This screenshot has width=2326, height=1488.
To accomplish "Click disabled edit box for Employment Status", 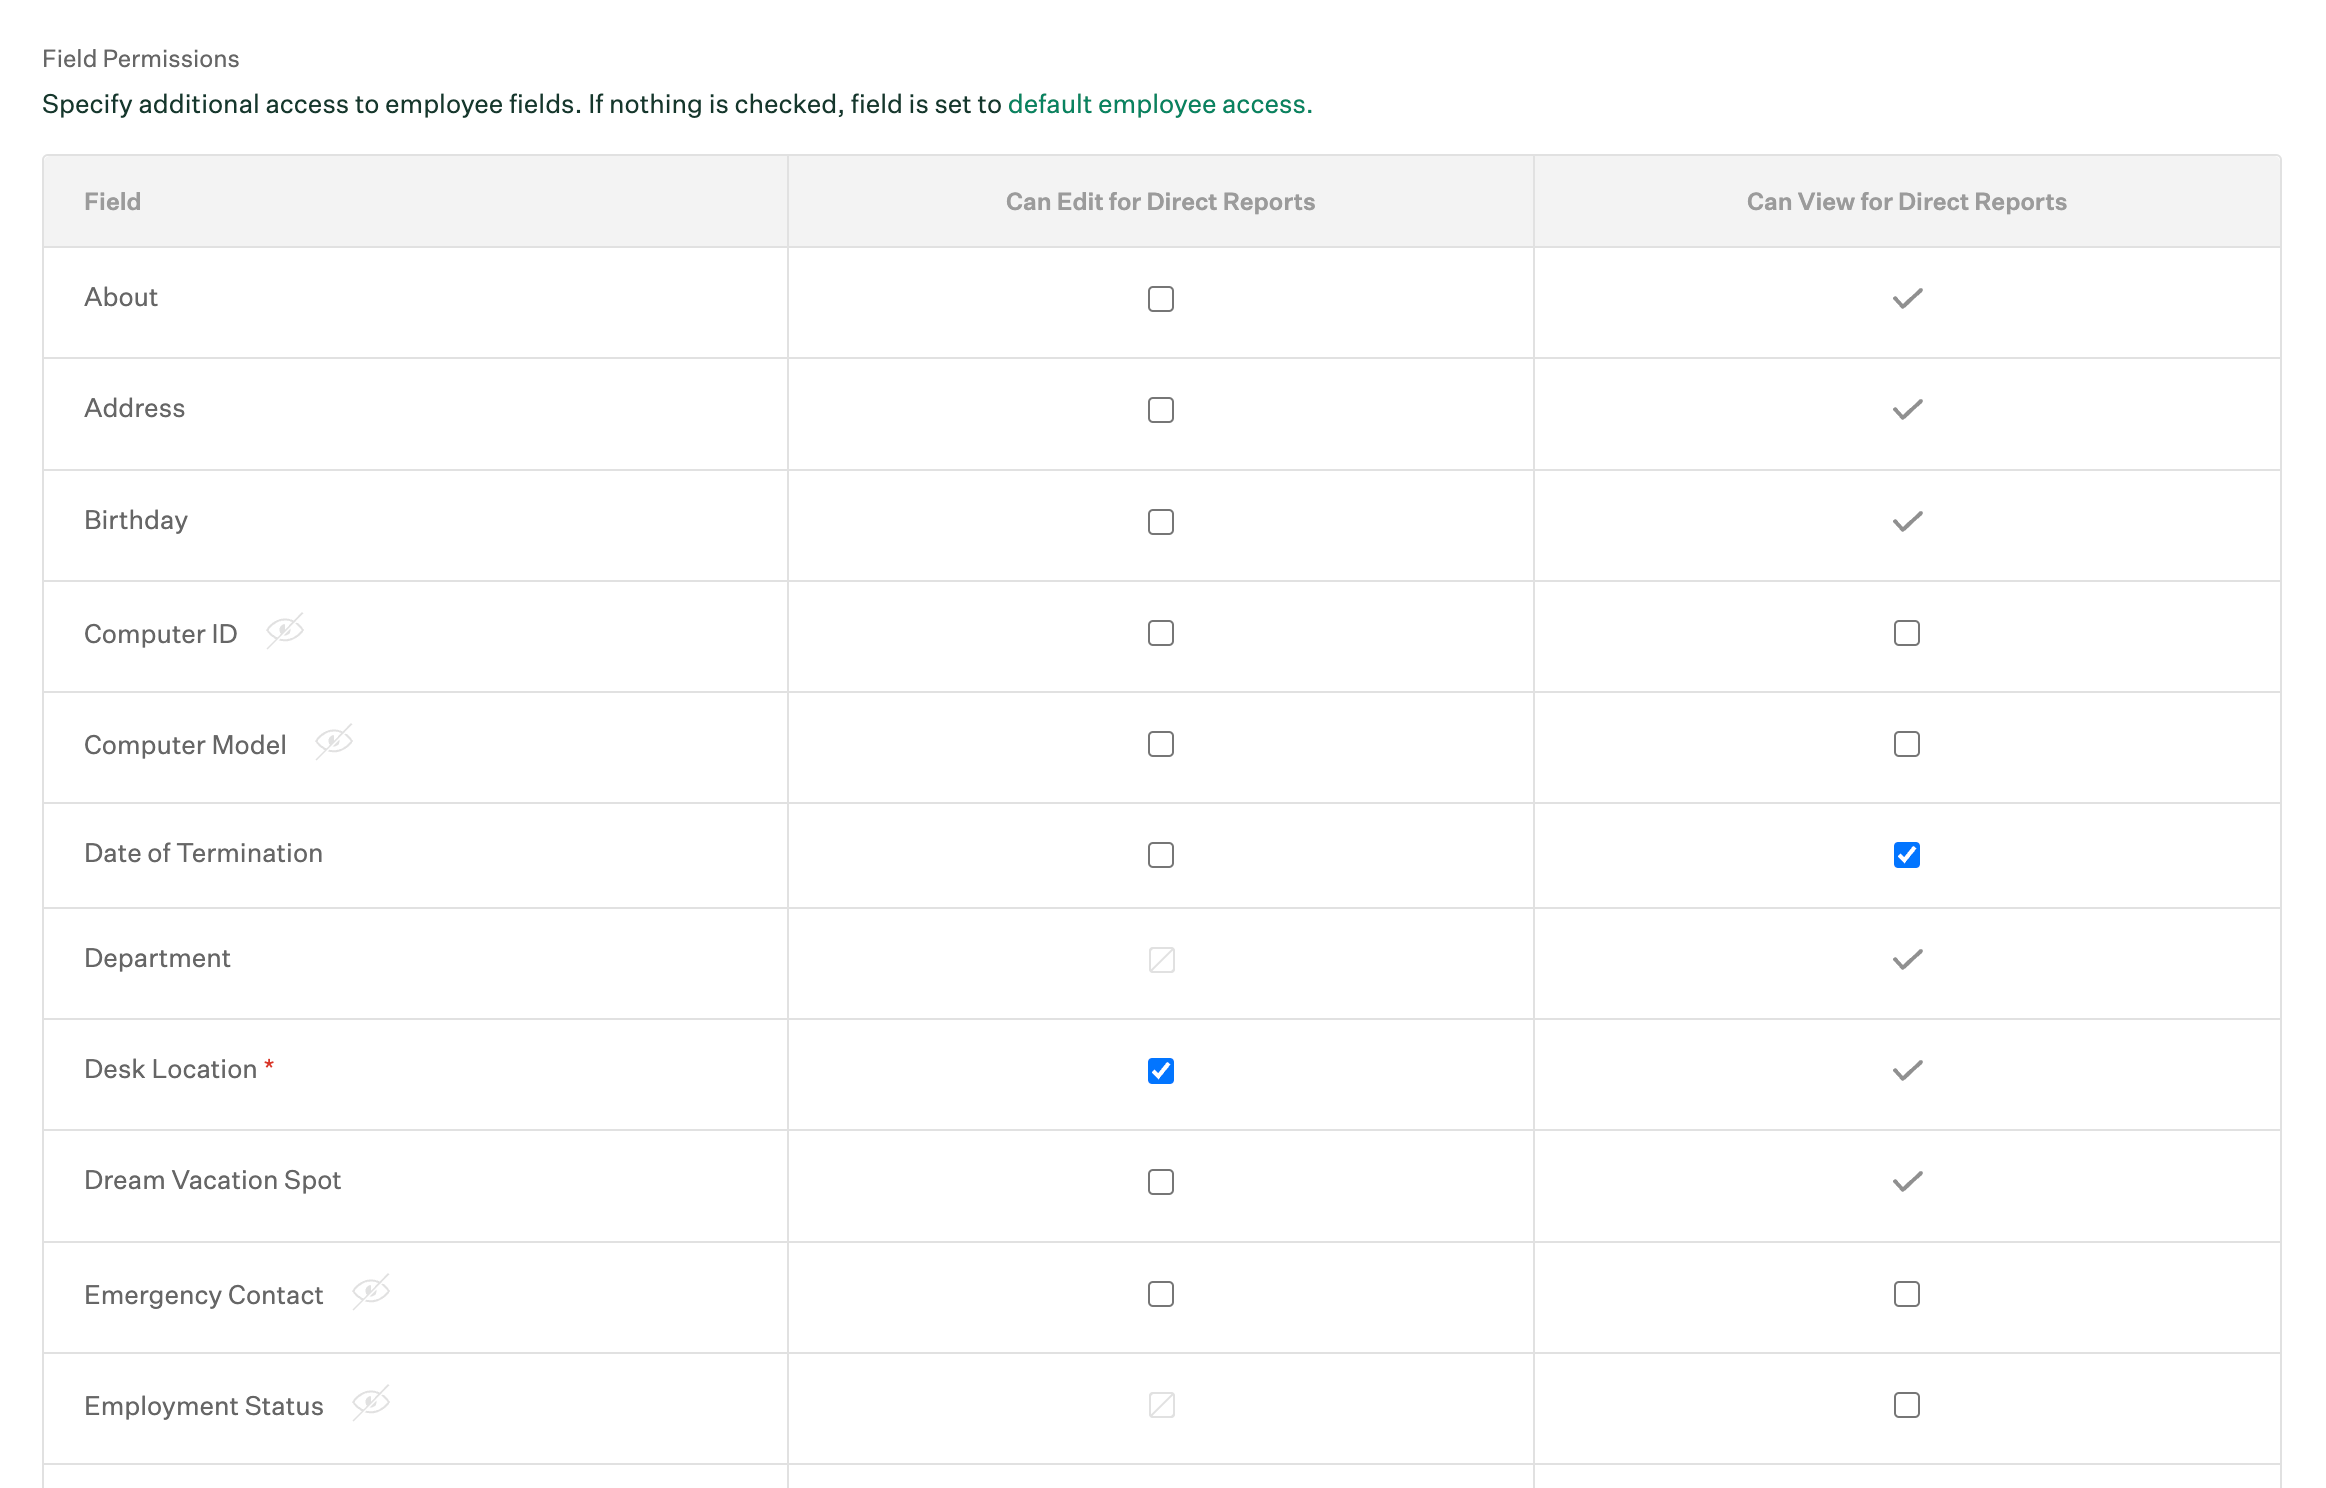I will click(1161, 1405).
